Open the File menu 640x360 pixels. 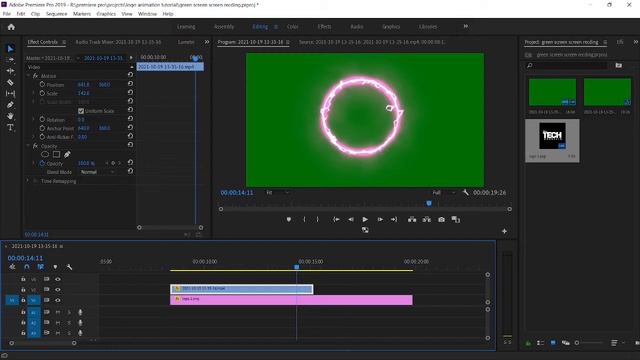click(7, 14)
